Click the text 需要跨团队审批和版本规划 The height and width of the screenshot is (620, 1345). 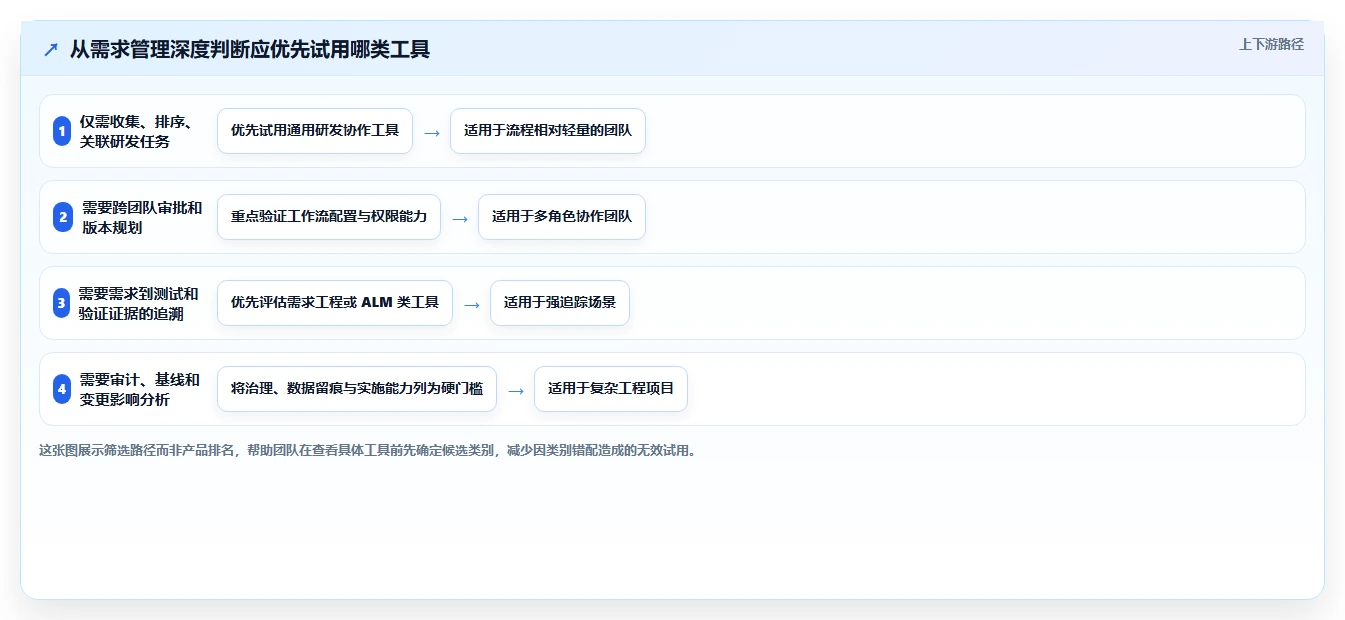tap(142, 217)
